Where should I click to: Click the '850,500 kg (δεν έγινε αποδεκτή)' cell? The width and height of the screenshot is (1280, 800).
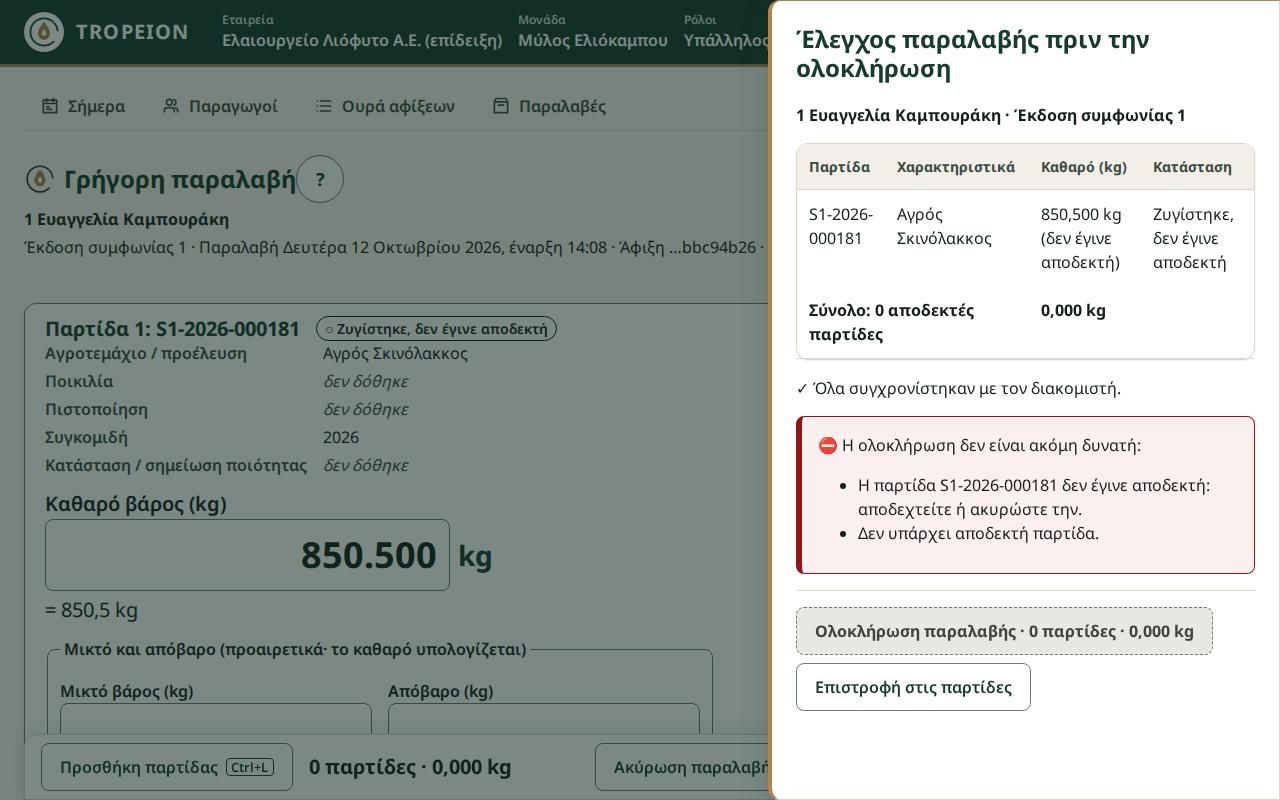(x=1085, y=238)
